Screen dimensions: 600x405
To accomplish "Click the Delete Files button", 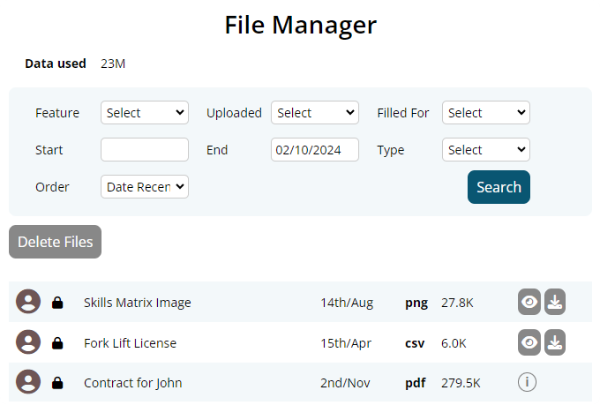I will tap(55, 242).
